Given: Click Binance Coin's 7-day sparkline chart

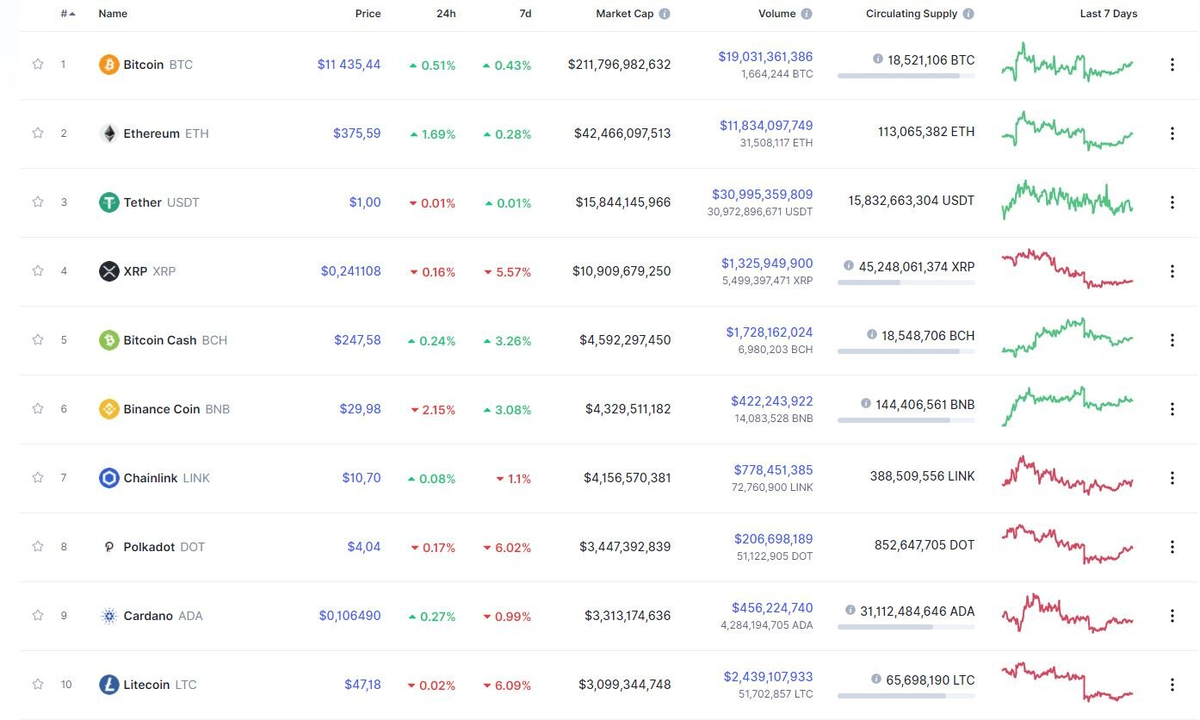Looking at the screenshot, I should point(1067,405).
